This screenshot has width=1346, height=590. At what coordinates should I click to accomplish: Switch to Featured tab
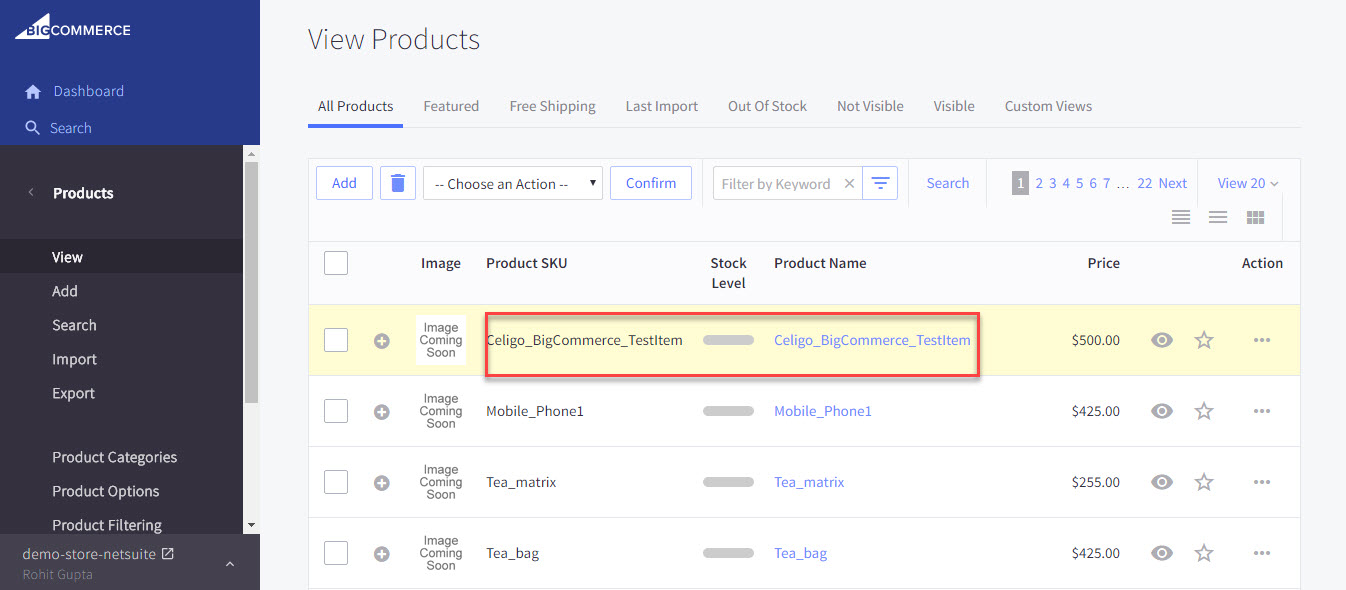(x=451, y=106)
